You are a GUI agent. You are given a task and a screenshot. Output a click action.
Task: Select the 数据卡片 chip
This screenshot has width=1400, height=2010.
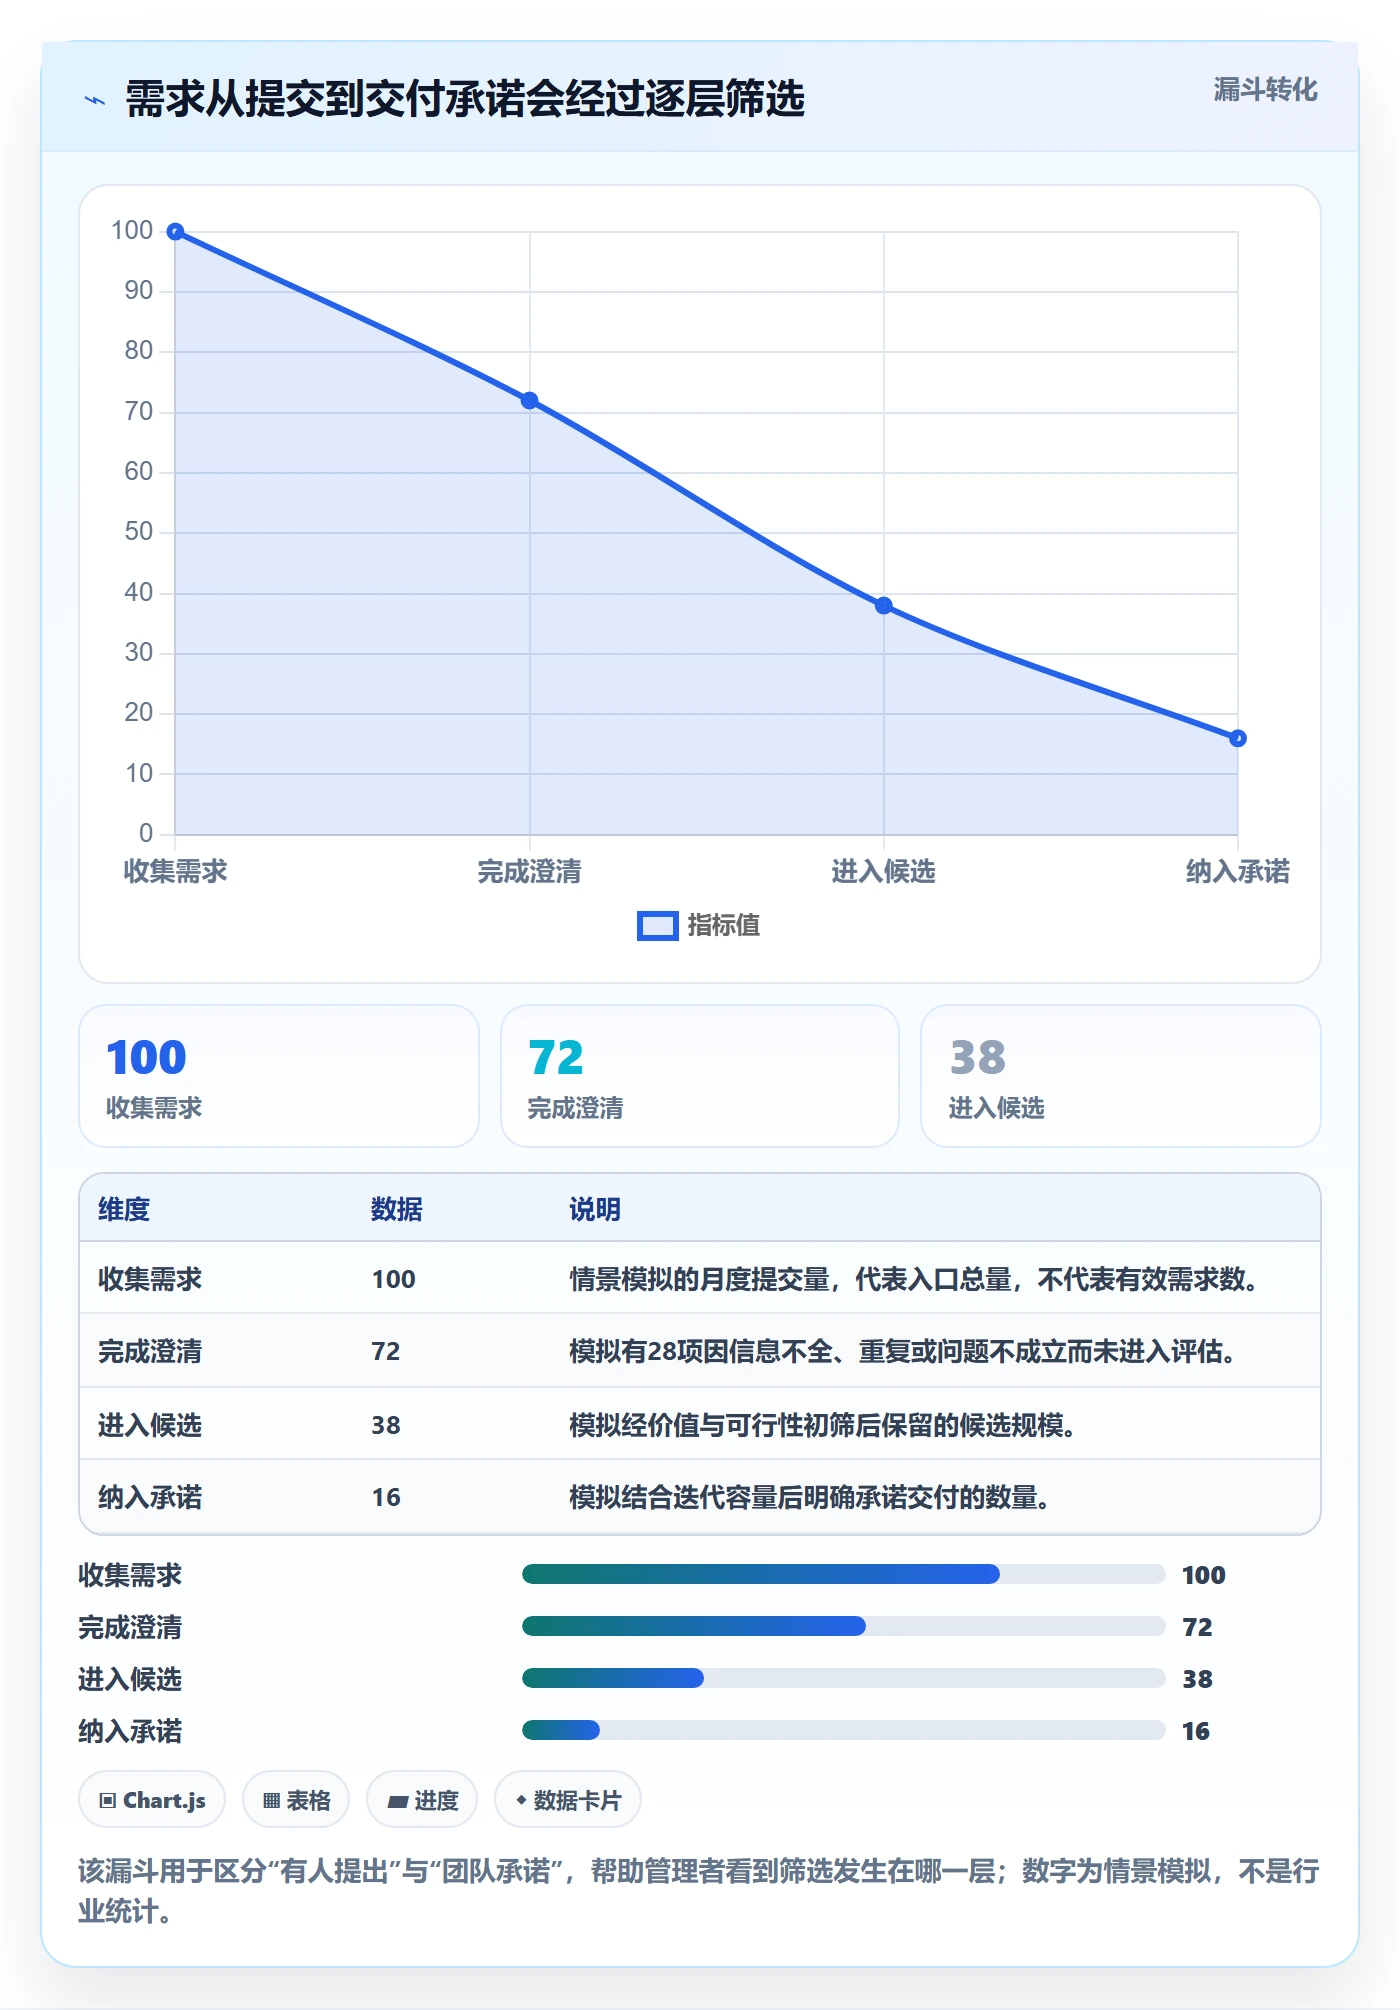pos(568,1800)
